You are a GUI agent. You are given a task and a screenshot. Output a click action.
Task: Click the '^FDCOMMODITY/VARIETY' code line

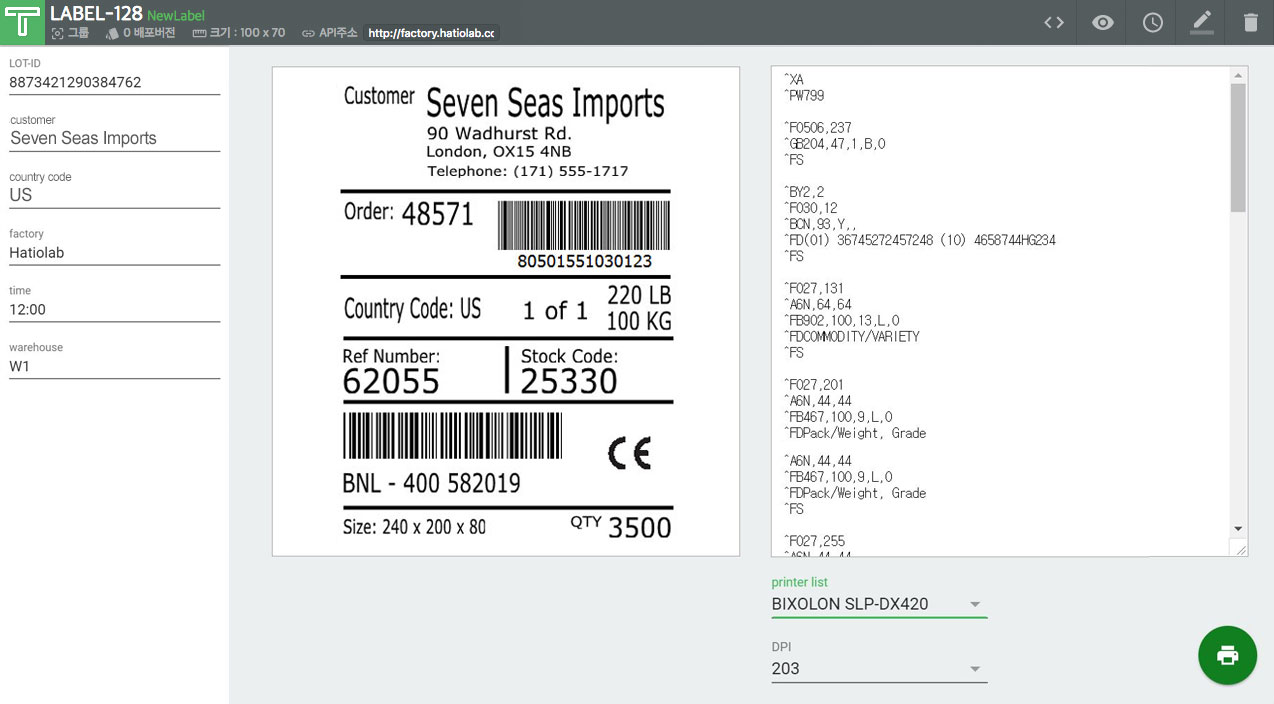(852, 337)
